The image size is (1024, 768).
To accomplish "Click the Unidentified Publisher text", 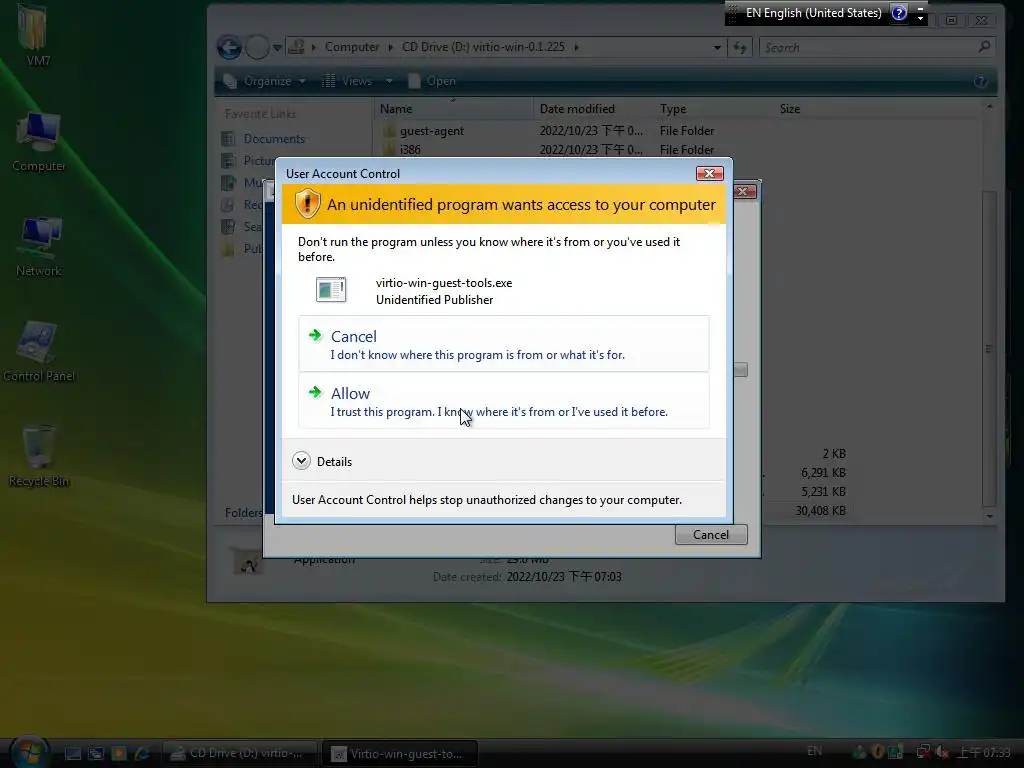I will point(434,300).
